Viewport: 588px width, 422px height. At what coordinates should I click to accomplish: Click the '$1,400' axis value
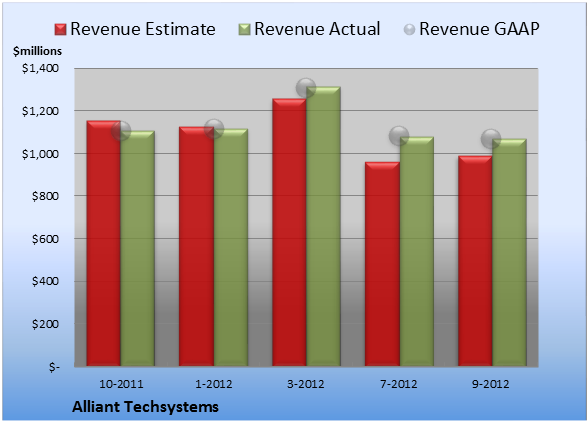pos(40,68)
